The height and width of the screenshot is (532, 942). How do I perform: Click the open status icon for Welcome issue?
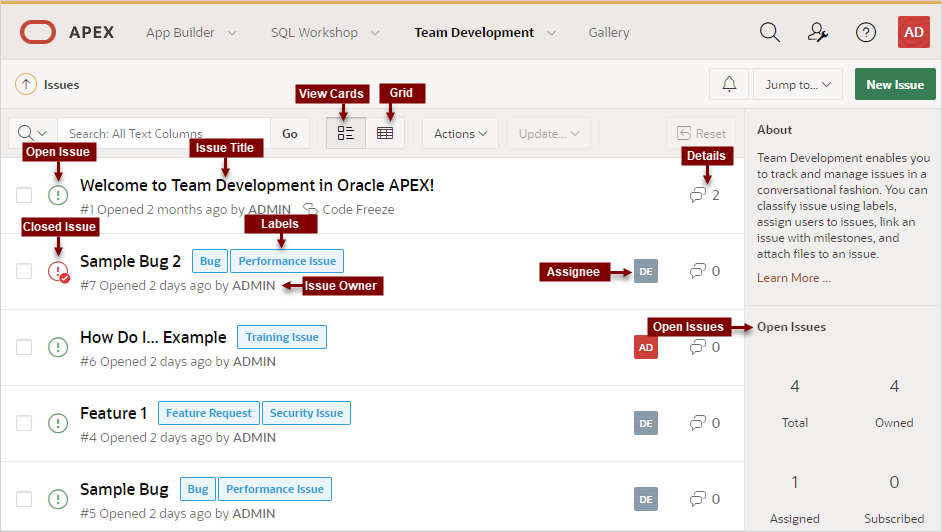[58, 195]
